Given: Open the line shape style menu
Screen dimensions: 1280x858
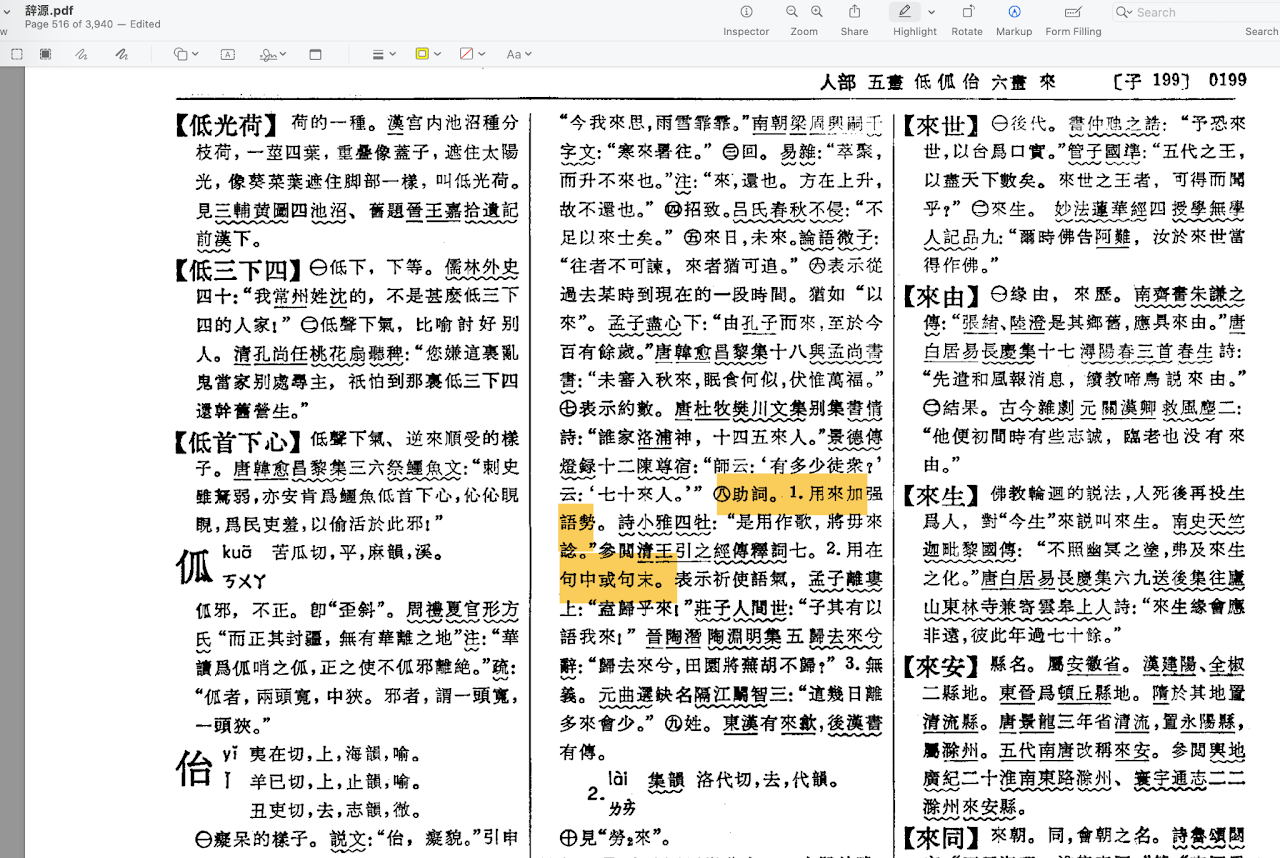Looking at the screenshot, I should pyautogui.click(x=383, y=54).
